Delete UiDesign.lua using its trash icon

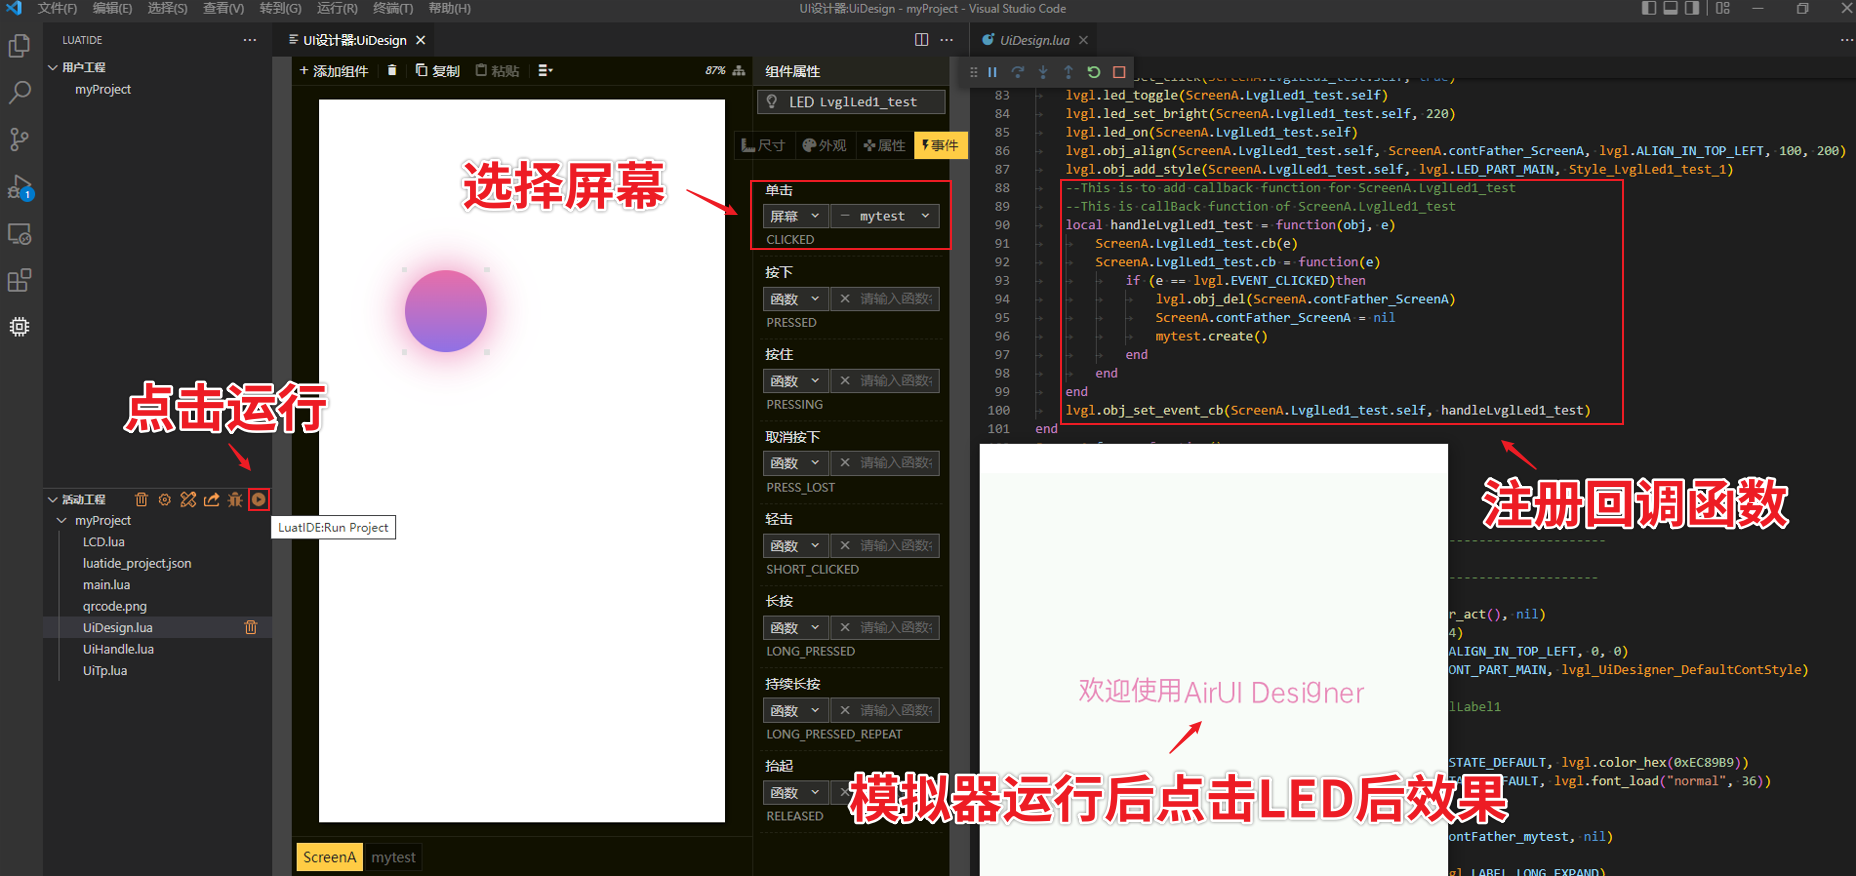point(251,627)
